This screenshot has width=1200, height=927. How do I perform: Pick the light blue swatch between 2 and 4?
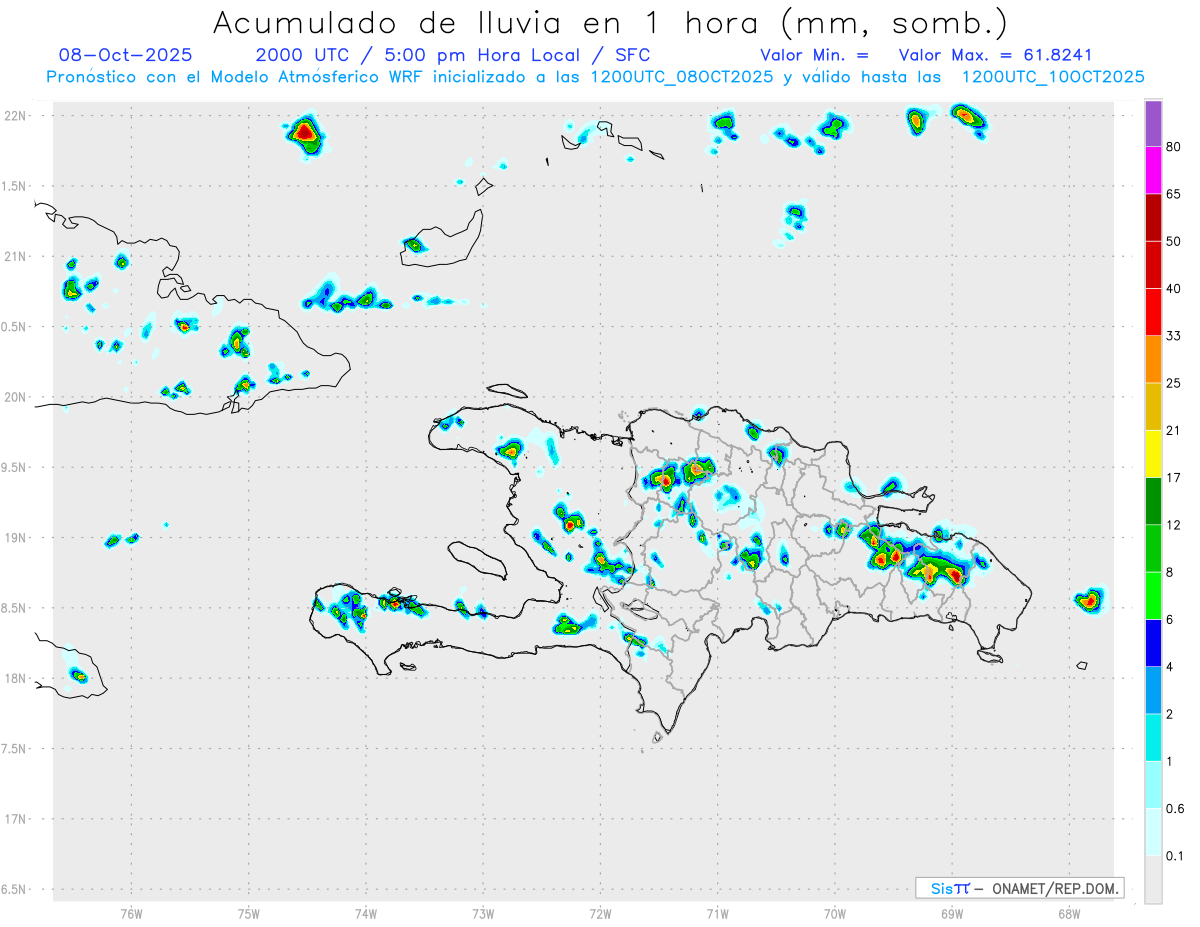[x=1153, y=689]
